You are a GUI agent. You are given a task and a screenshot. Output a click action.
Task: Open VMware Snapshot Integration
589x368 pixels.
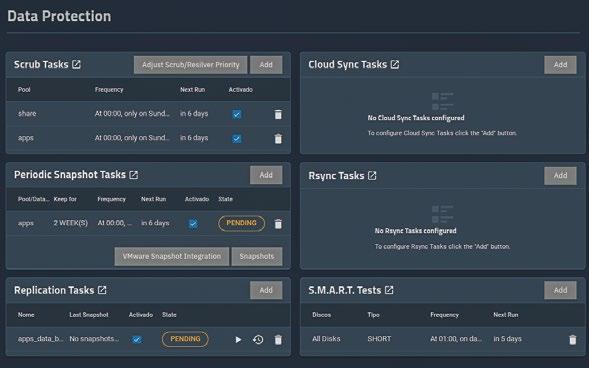[172, 256]
